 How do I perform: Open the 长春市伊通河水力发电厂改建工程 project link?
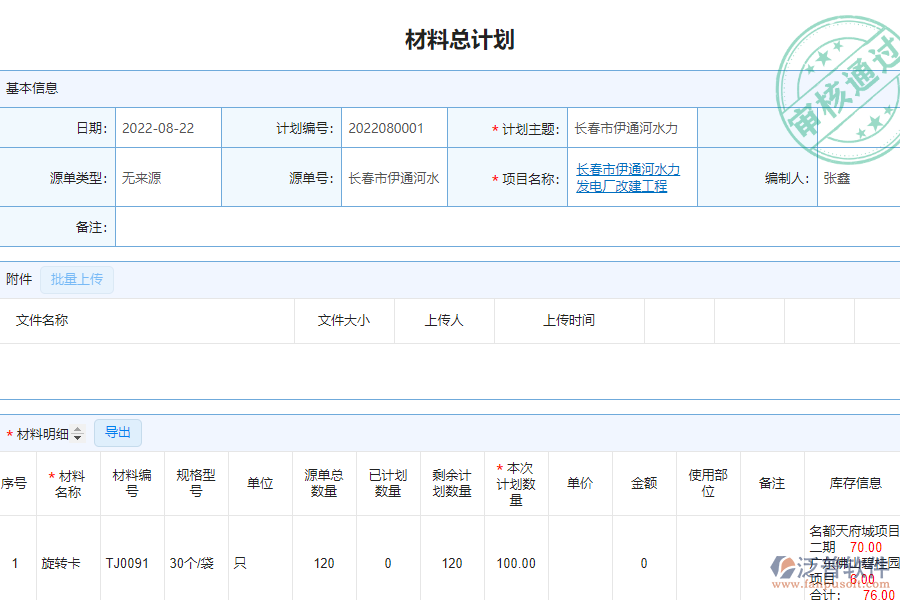(627, 178)
